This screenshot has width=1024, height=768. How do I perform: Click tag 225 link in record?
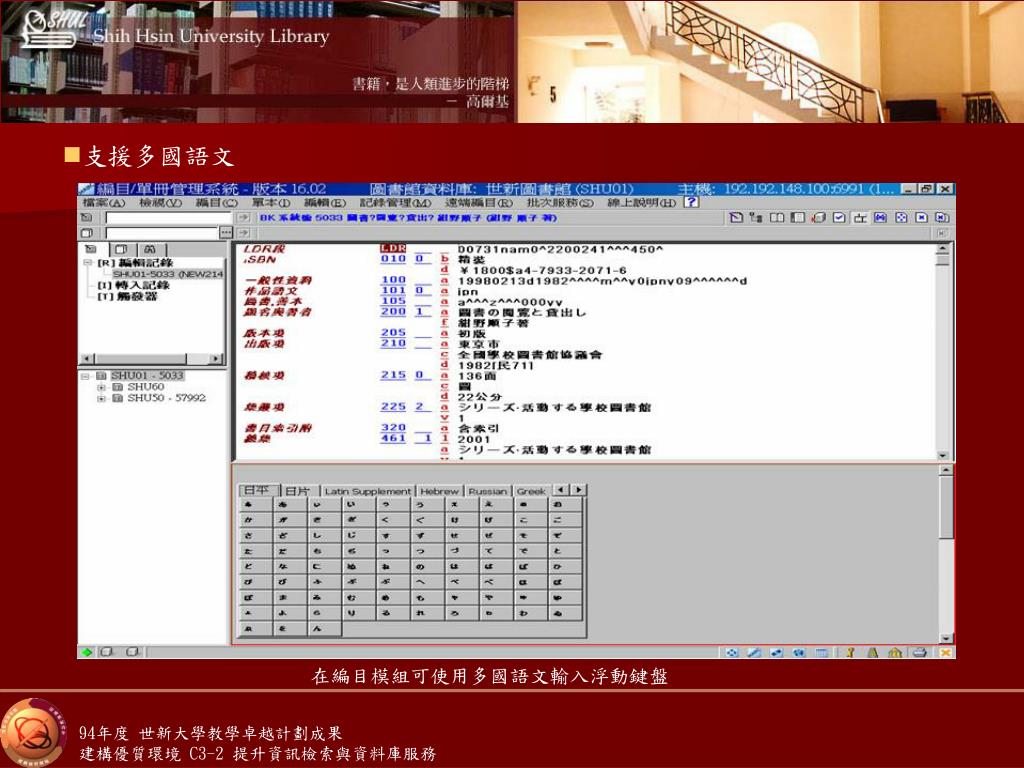(x=393, y=406)
